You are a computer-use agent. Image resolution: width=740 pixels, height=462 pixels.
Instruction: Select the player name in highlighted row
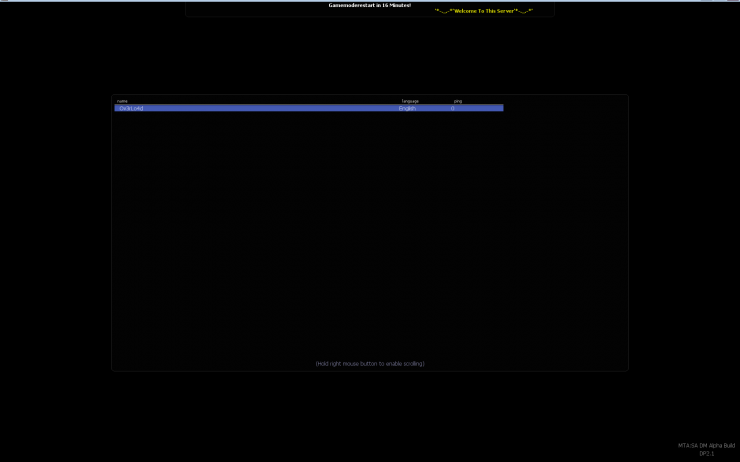coord(131,108)
